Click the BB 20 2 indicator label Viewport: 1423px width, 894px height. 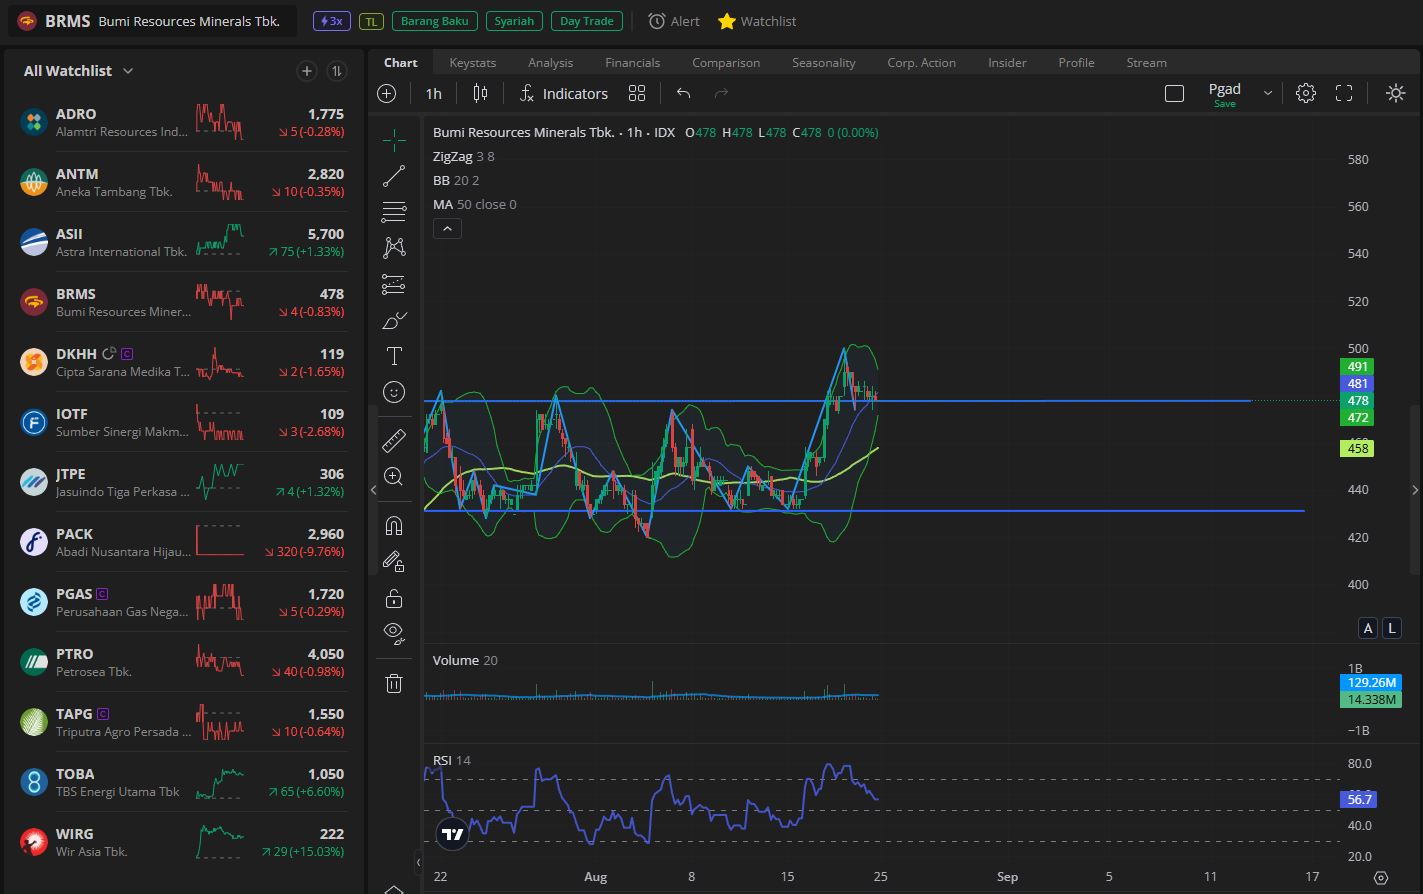click(x=456, y=180)
